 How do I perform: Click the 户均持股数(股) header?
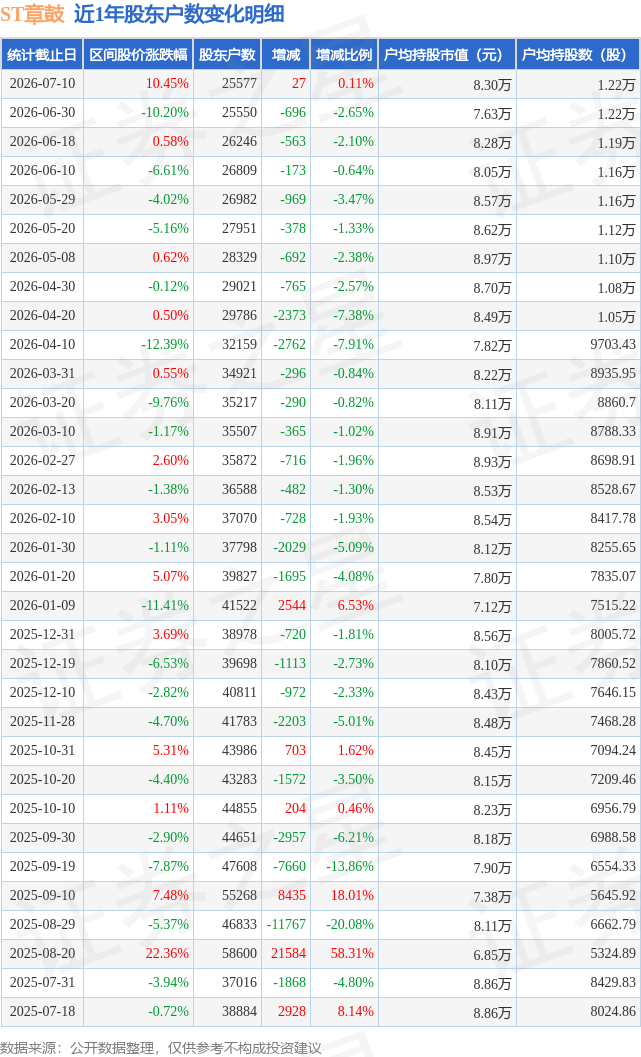[x=578, y=55]
